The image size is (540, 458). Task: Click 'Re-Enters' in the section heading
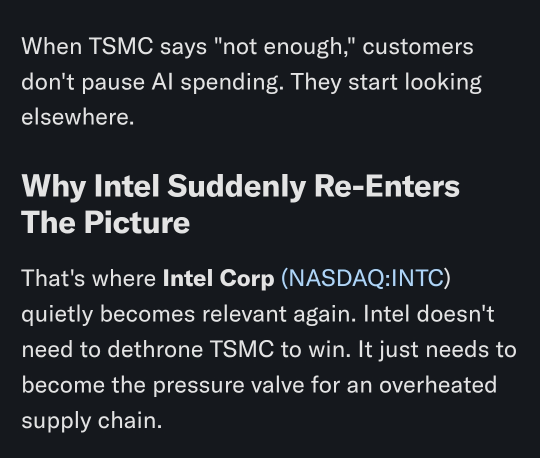click(387, 186)
